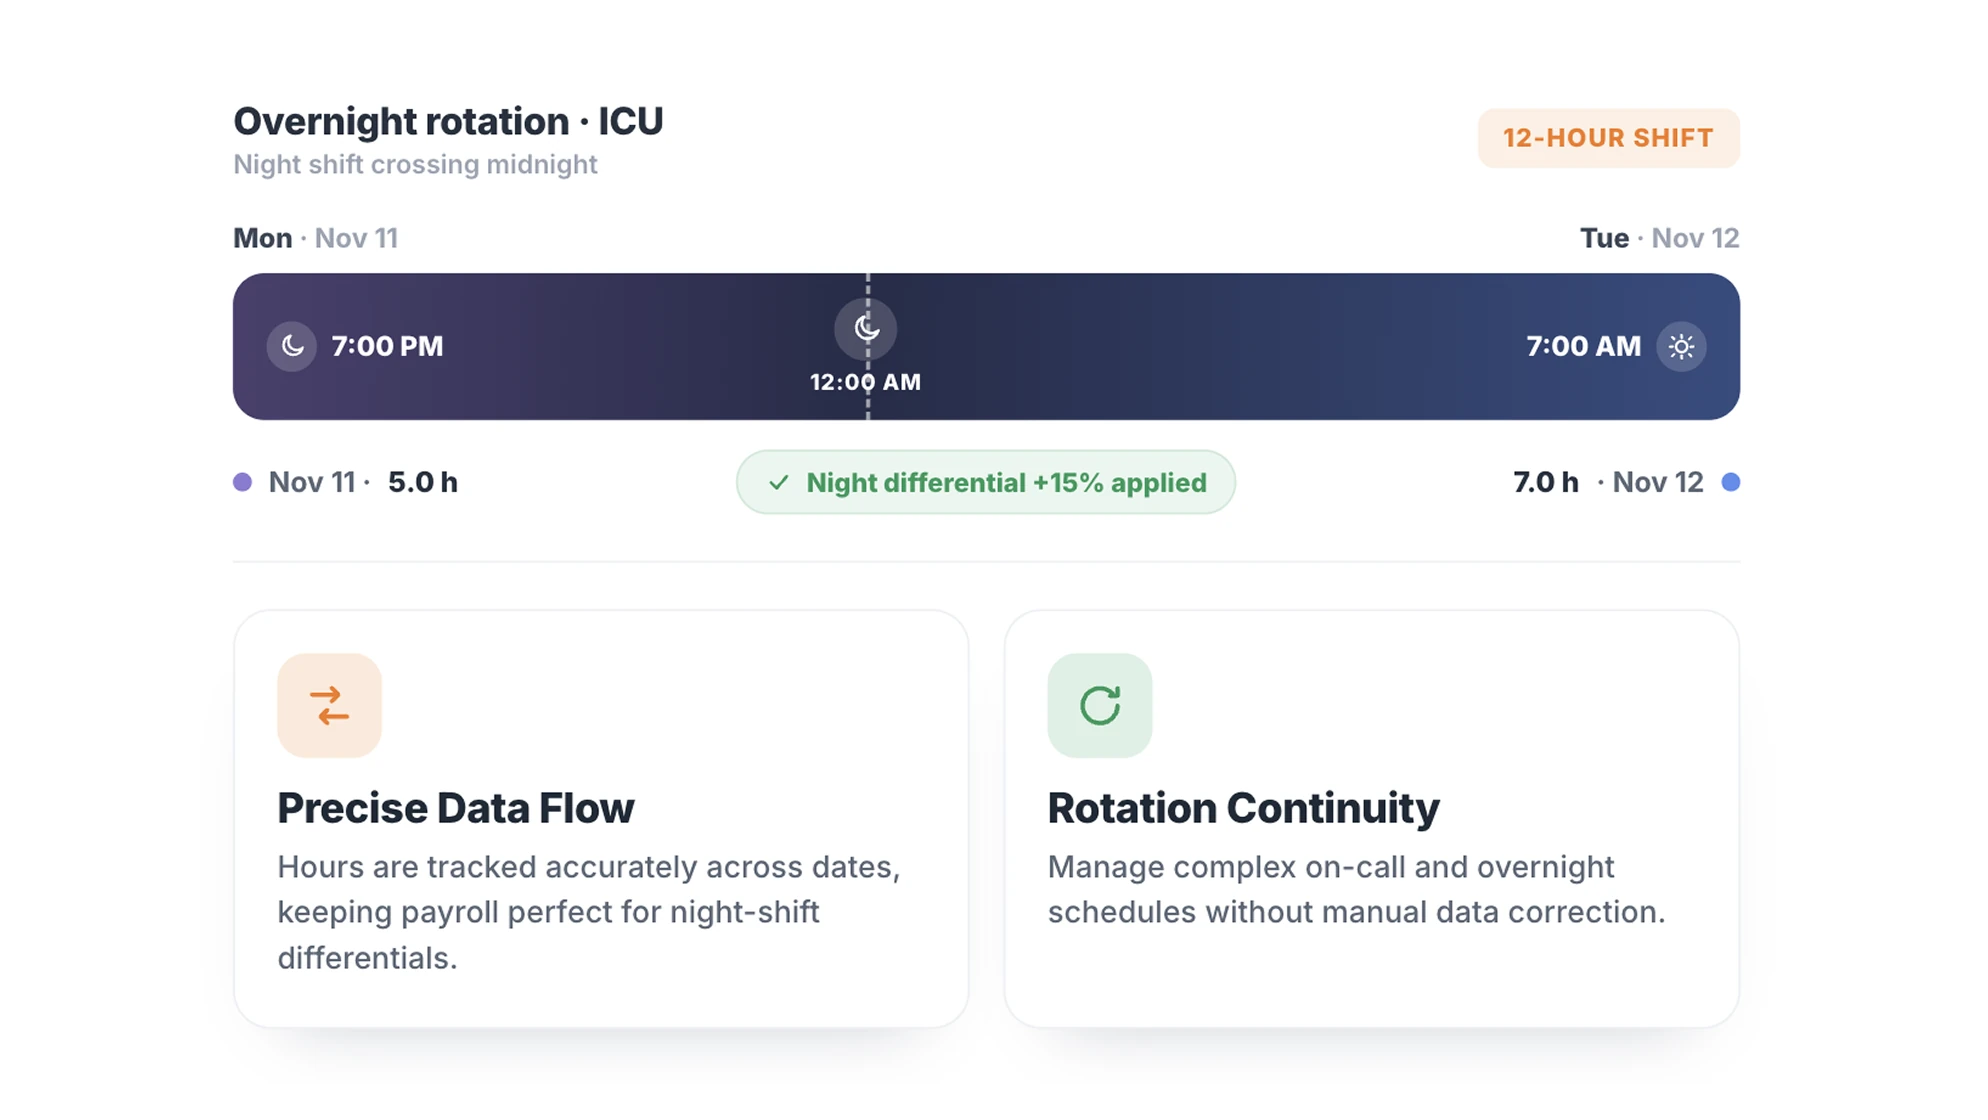
Task: Click the Tue · Nov 12 date label
Action: pos(1660,238)
